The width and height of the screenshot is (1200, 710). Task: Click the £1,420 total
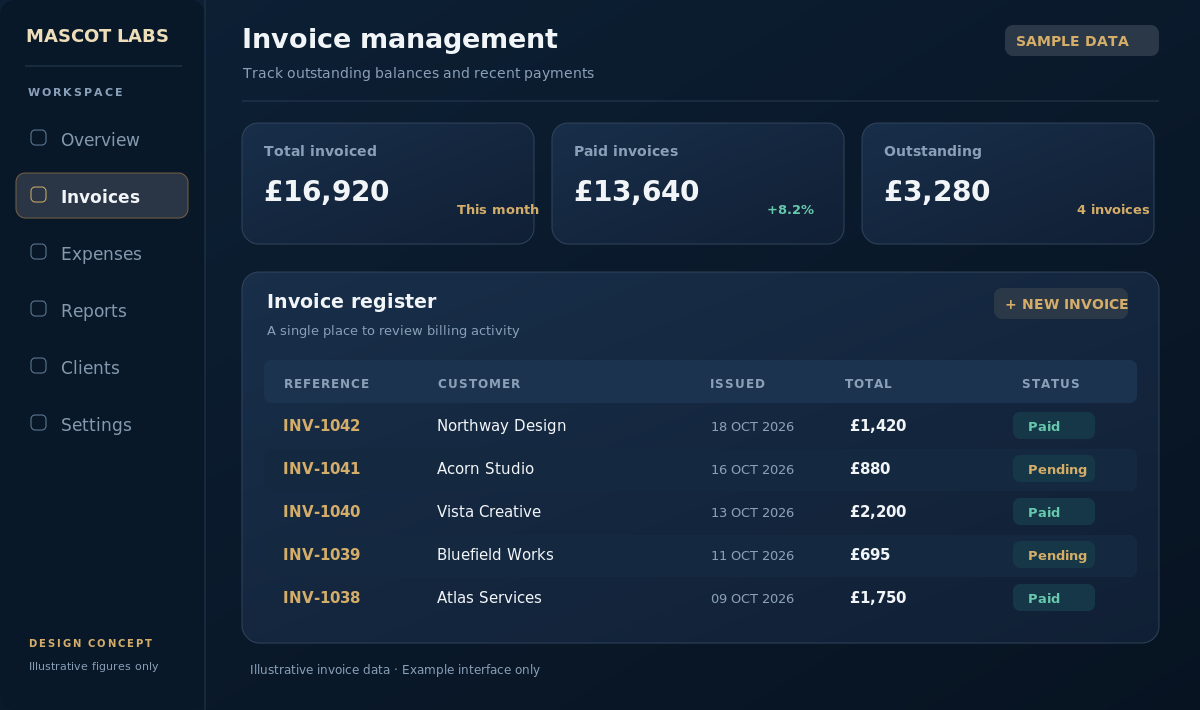(x=878, y=426)
